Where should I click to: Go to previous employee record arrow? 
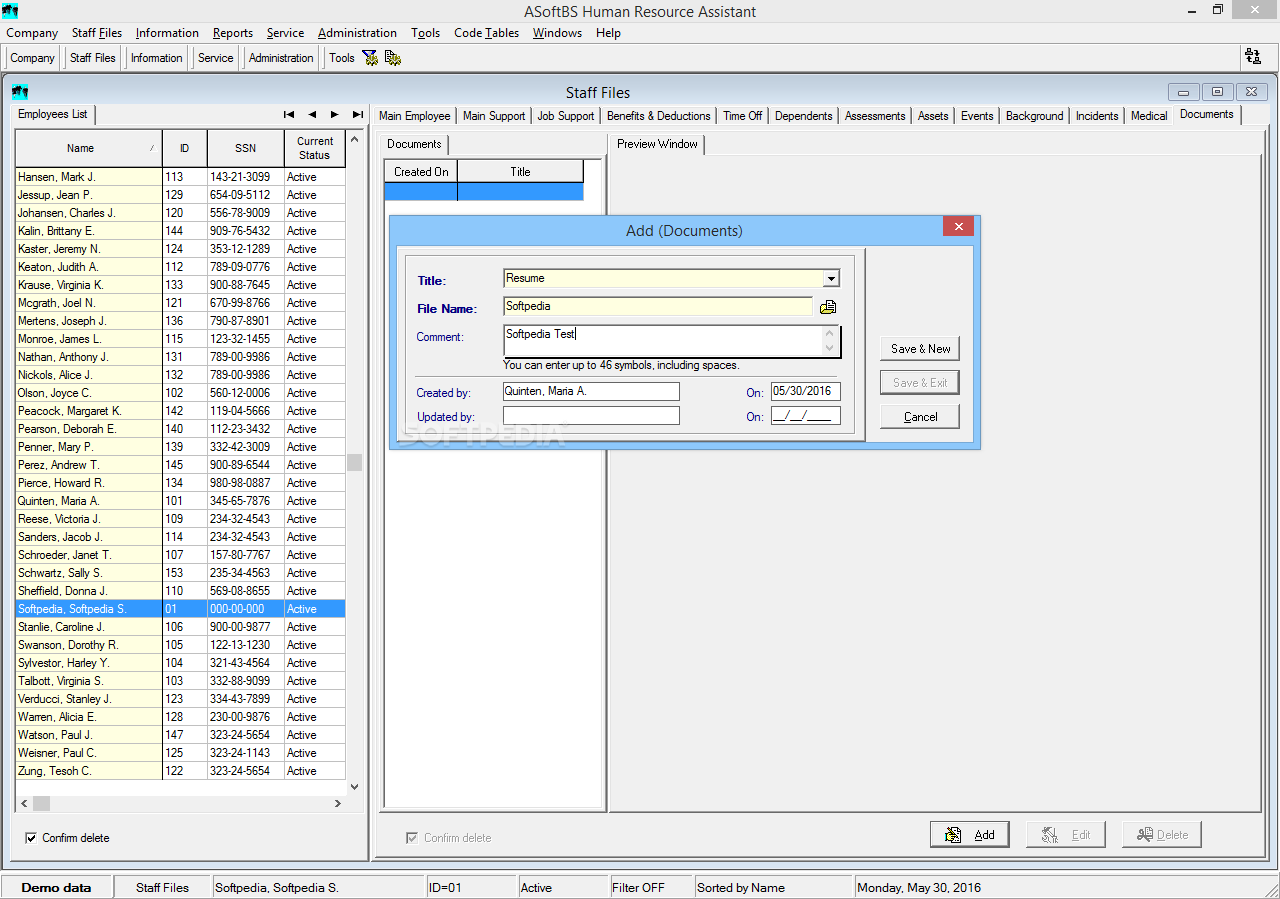[x=312, y=114]
